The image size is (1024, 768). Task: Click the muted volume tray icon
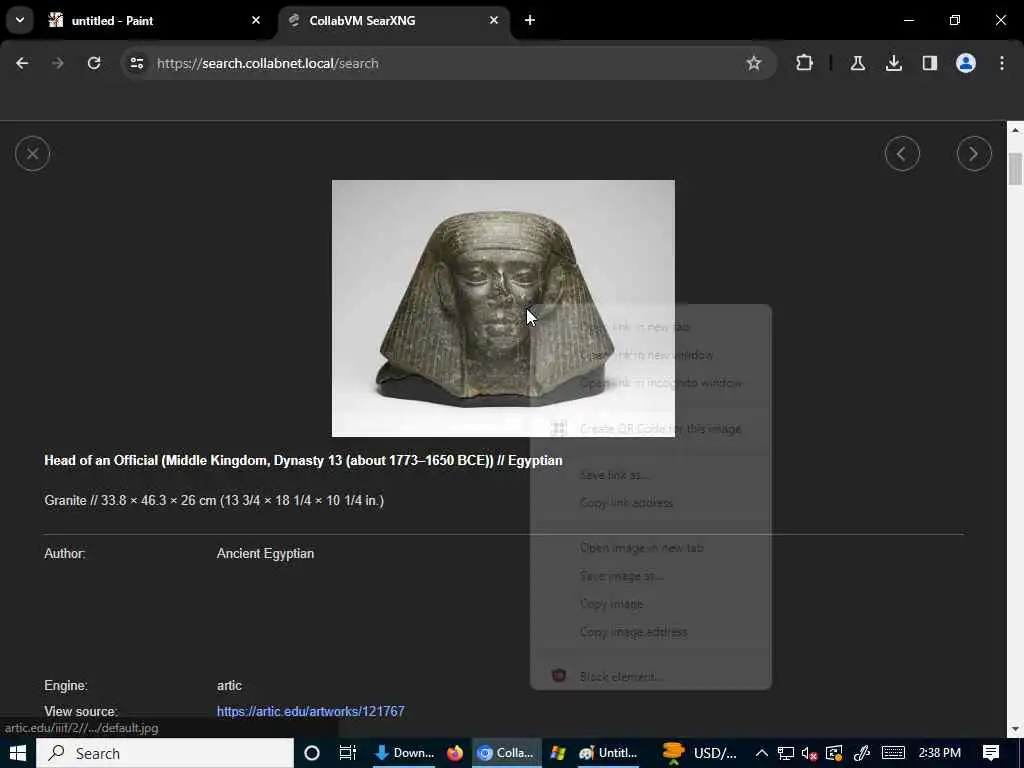pyautogui.click(x=810, y=753)
